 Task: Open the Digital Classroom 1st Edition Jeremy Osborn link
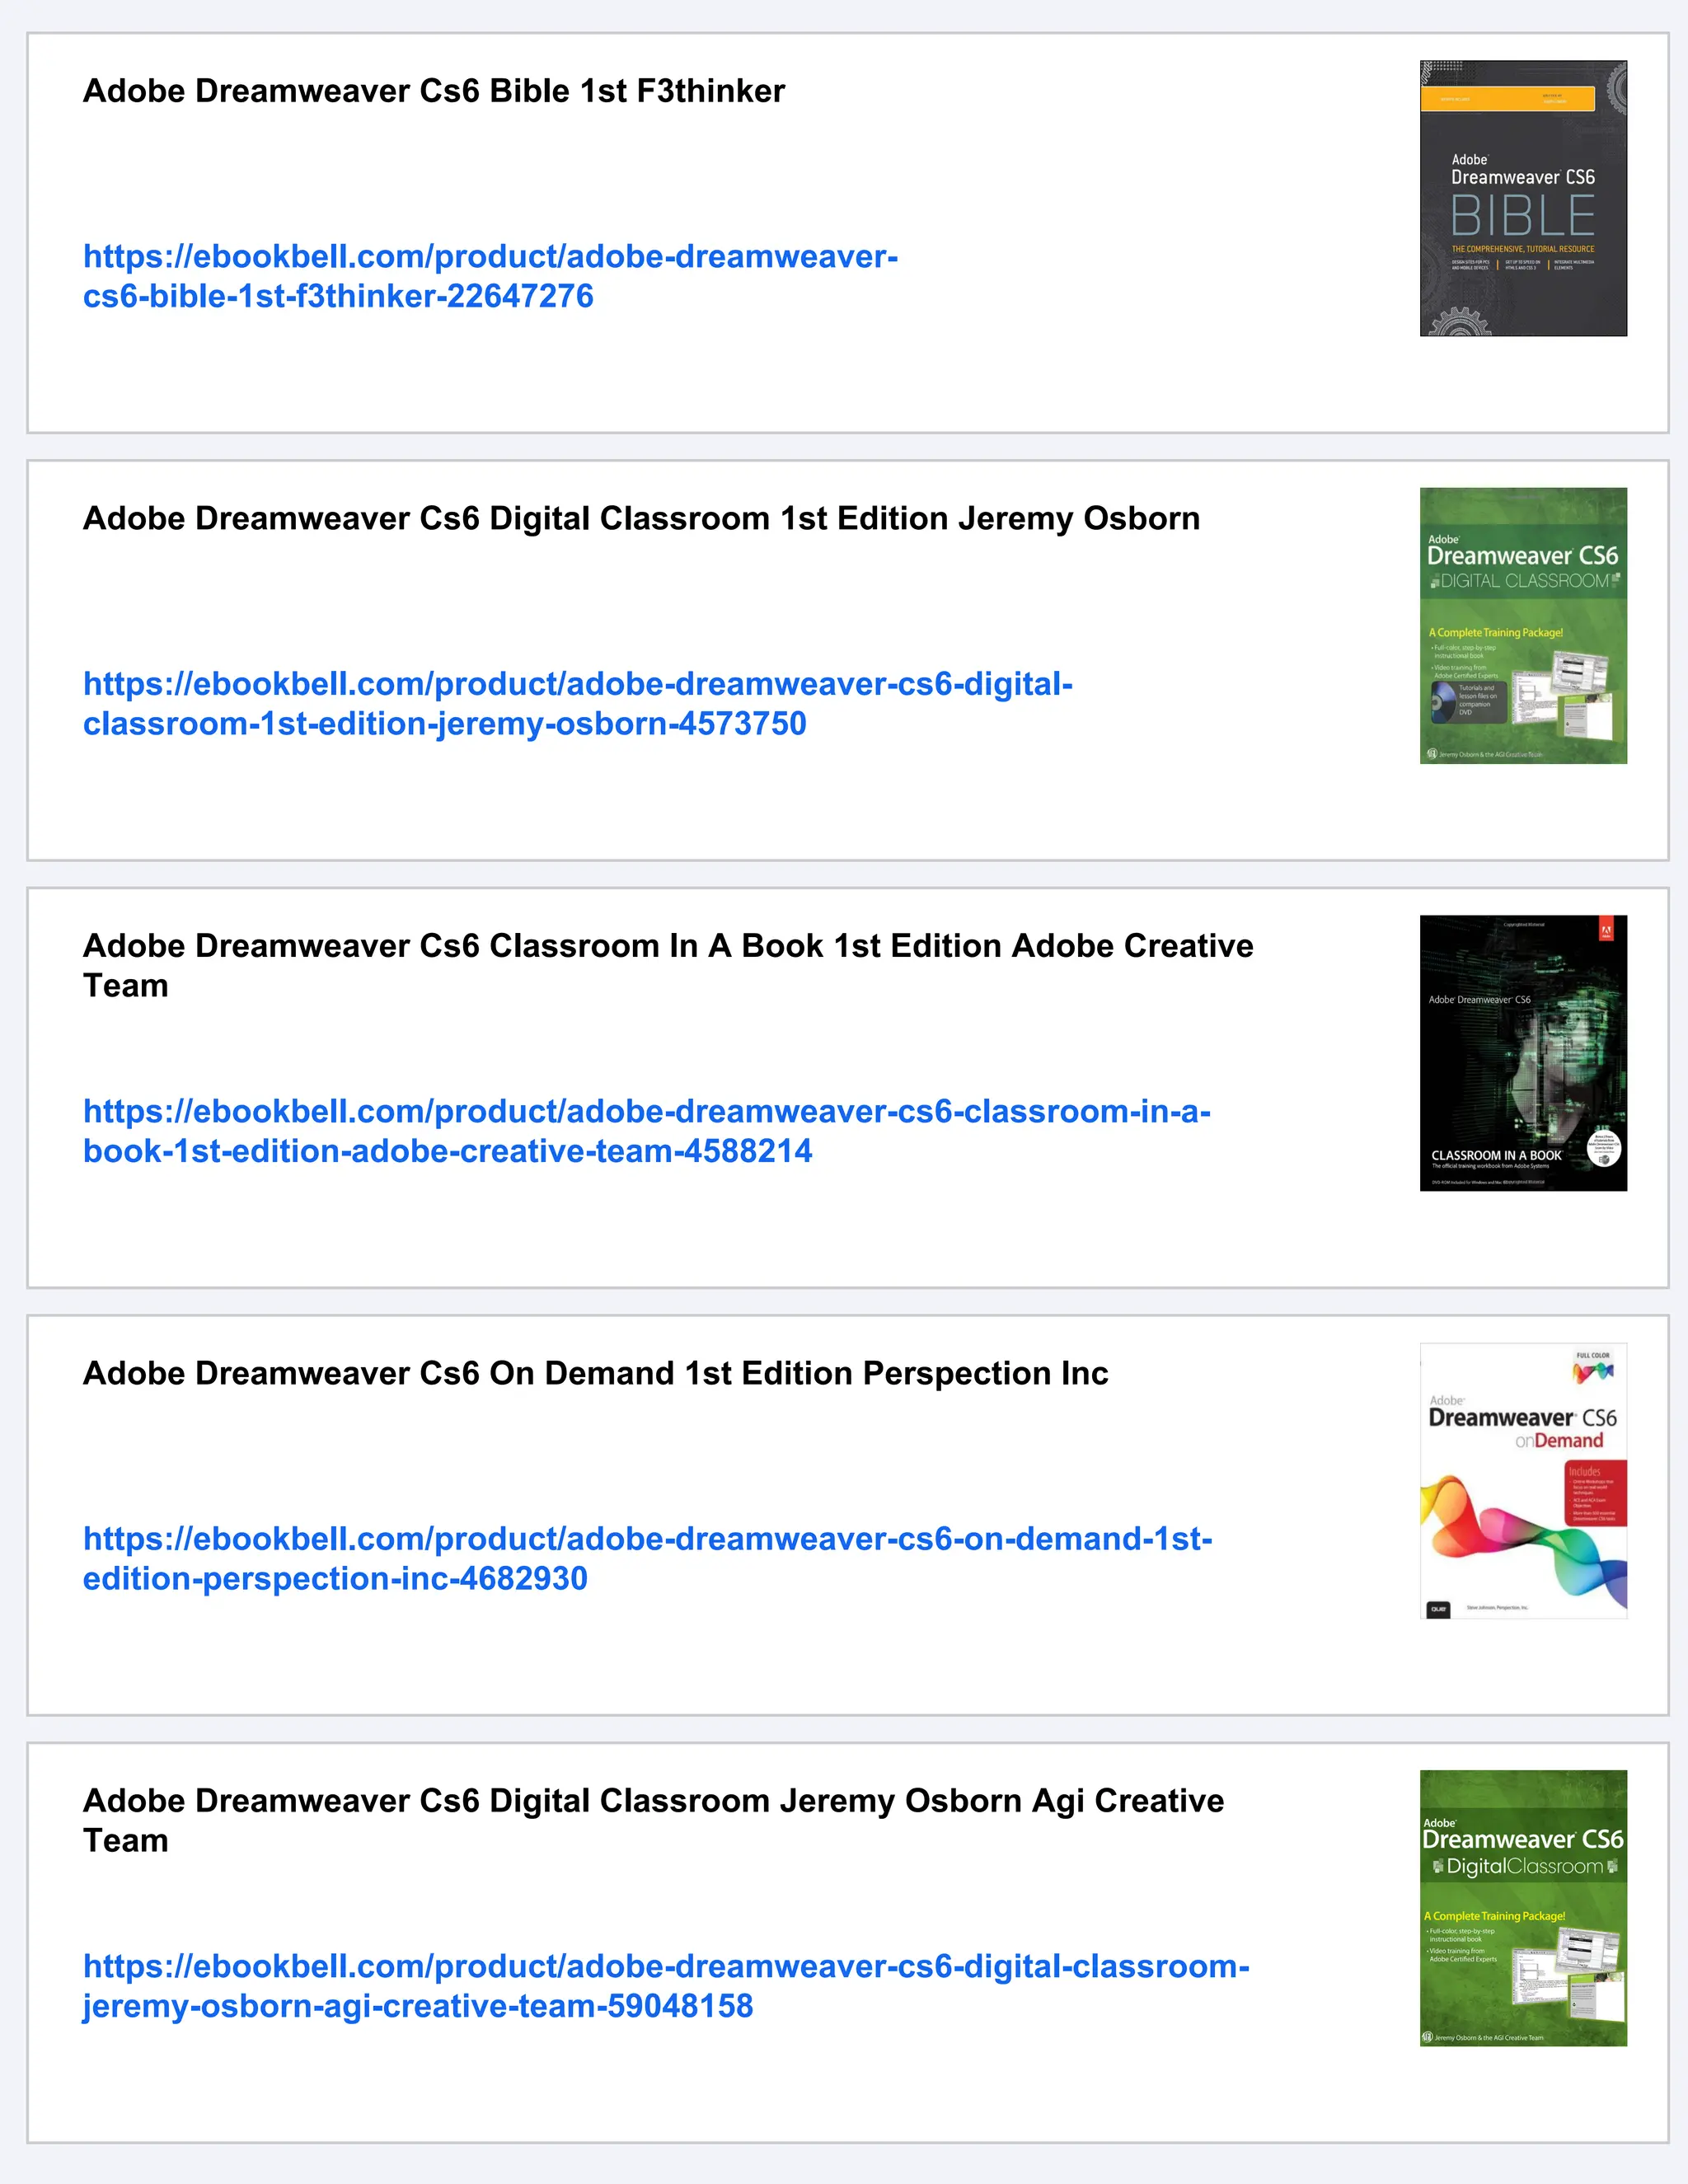(578, 704)
